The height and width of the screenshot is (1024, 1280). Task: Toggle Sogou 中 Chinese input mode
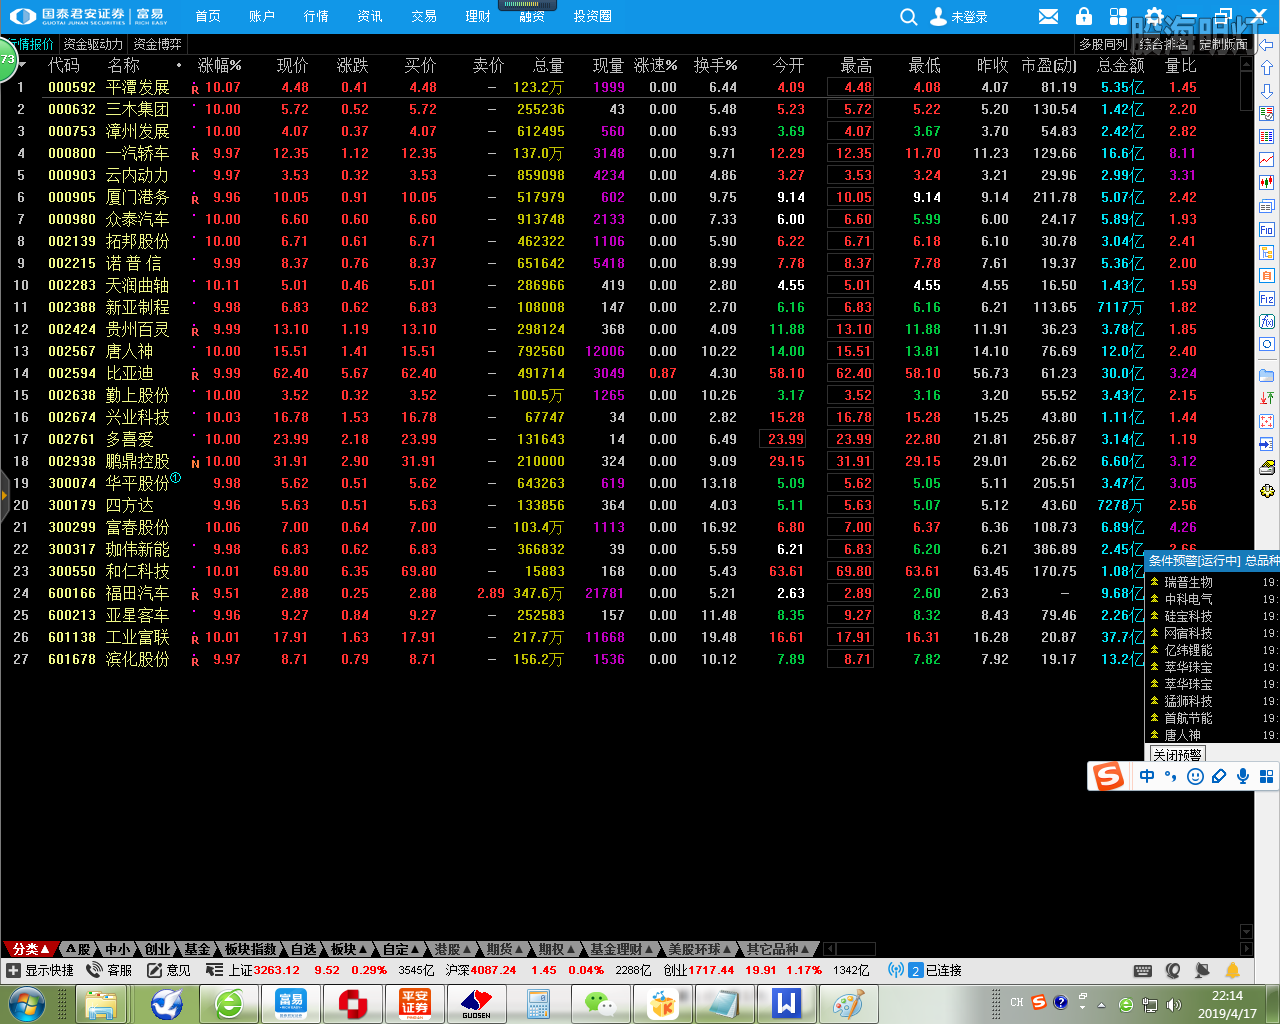pos(1147,776)
